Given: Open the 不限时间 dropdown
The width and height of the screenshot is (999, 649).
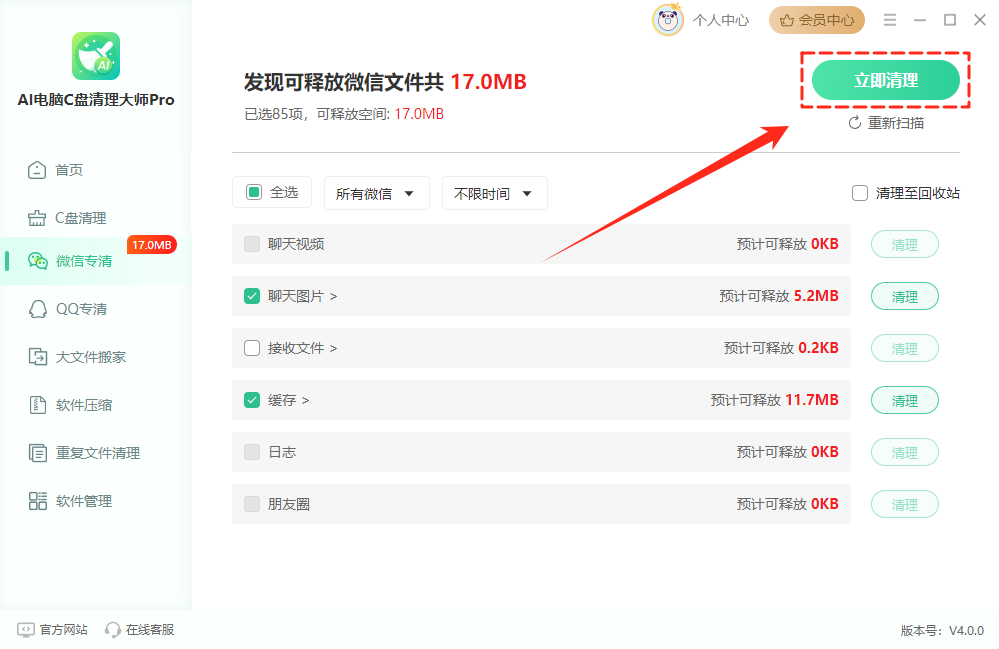Looking at the screenshot, I should [494, 193].
